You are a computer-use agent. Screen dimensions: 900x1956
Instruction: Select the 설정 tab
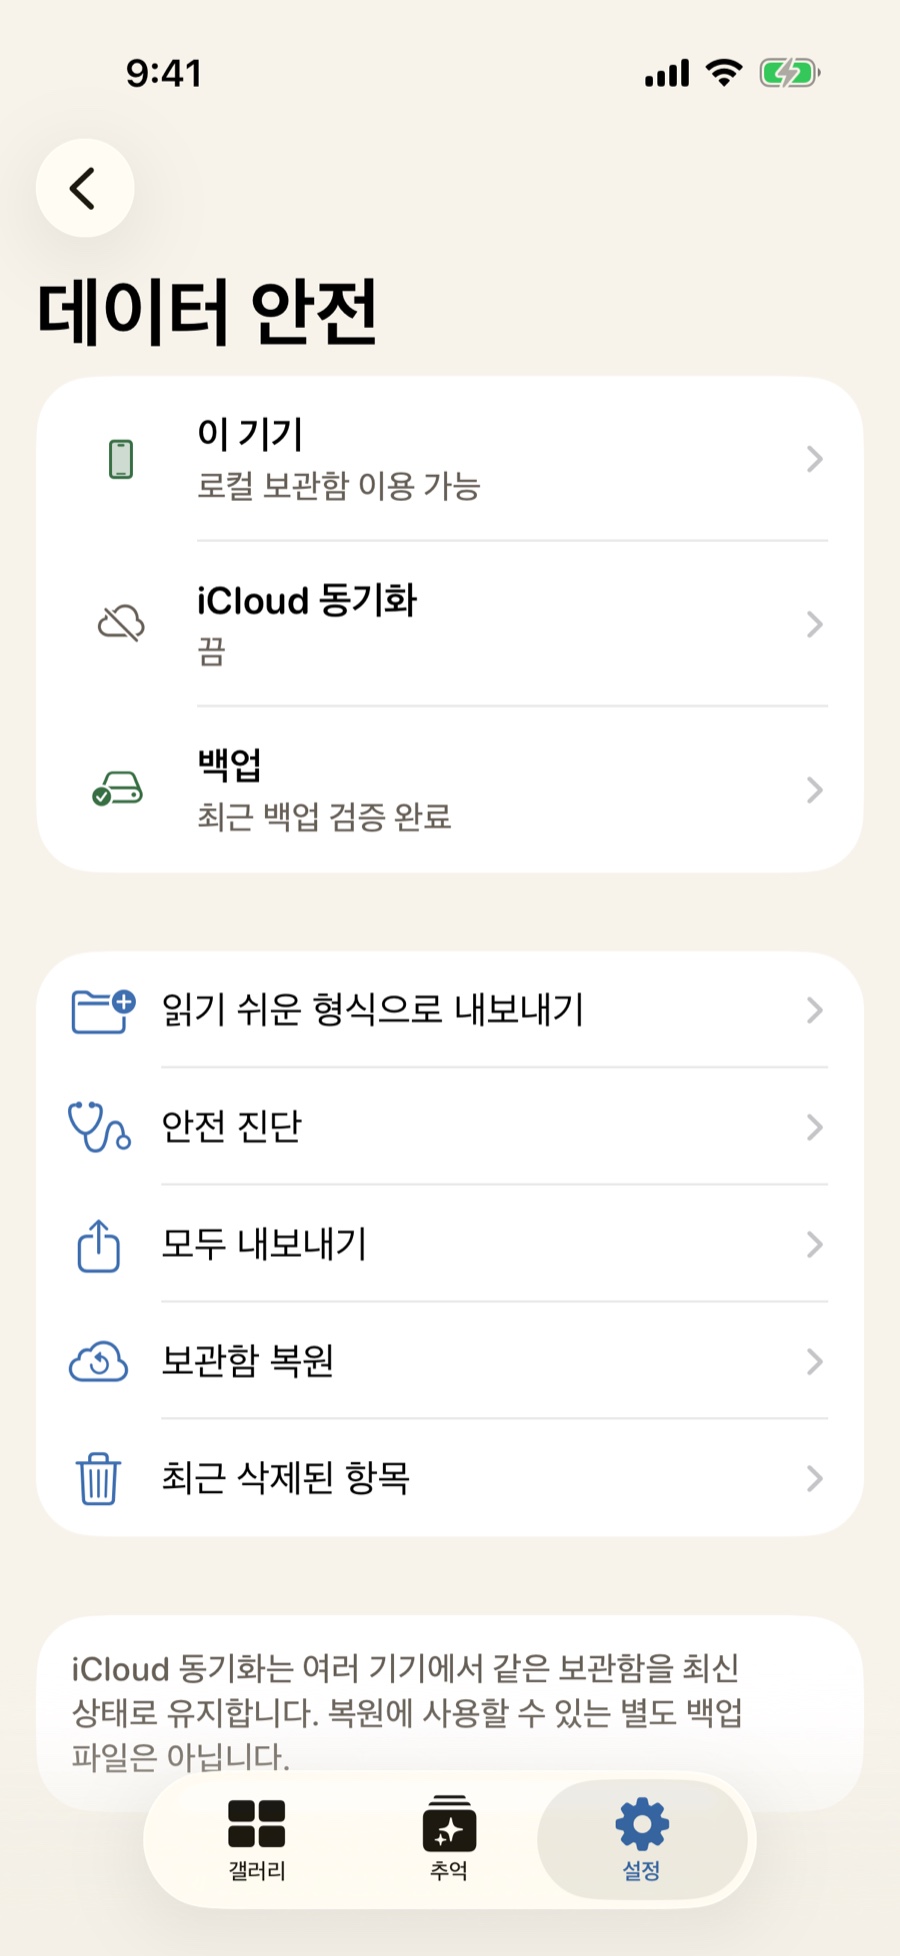coord(642,1840)
